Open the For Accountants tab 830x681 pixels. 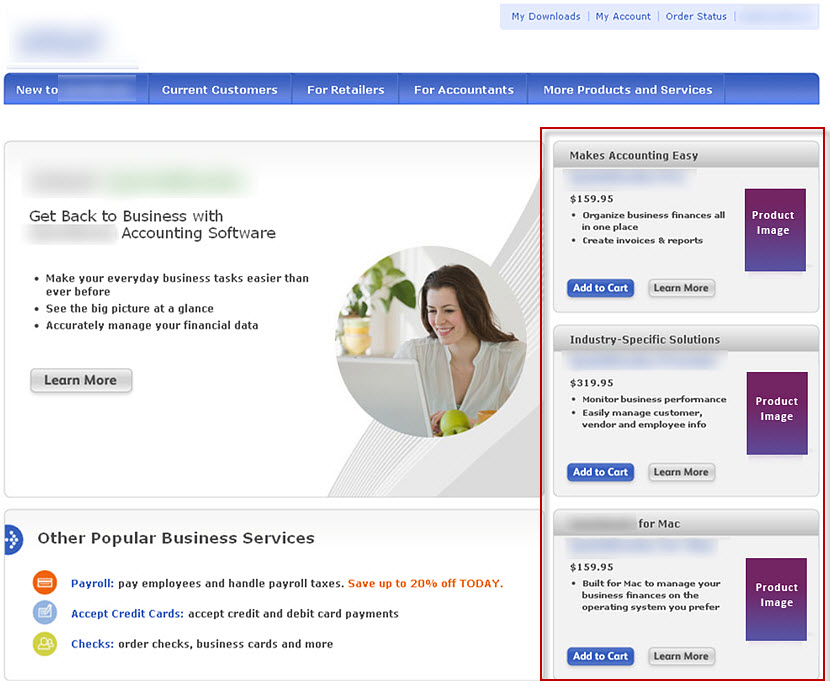click(463, 89)
